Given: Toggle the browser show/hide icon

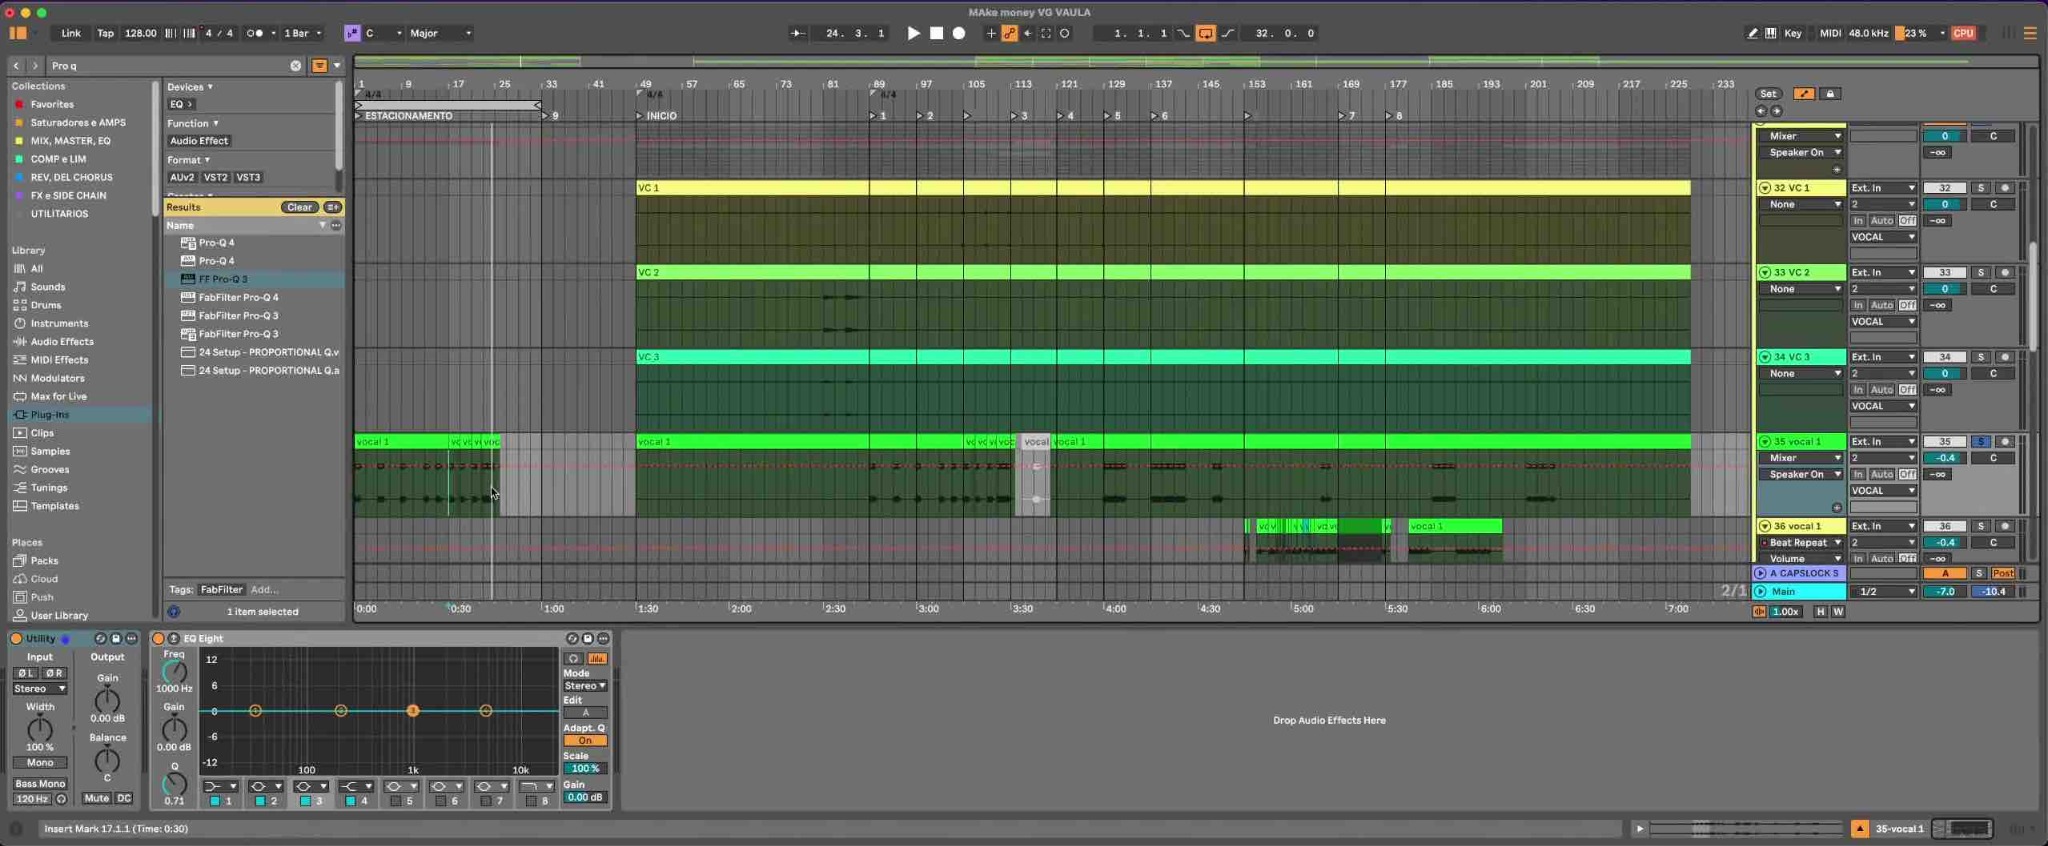Looking at the screenshot, I should pos(17,33).
